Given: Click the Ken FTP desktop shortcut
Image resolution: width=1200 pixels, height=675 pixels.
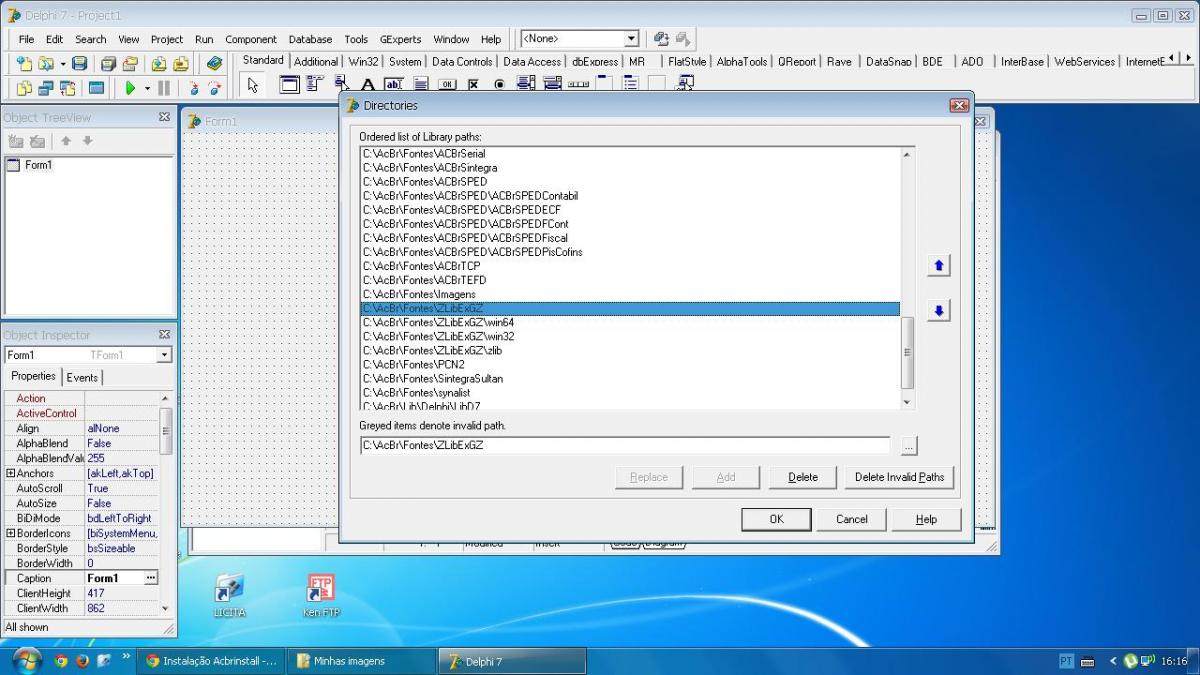Looking at the screenshot, I should click(320, 595).
